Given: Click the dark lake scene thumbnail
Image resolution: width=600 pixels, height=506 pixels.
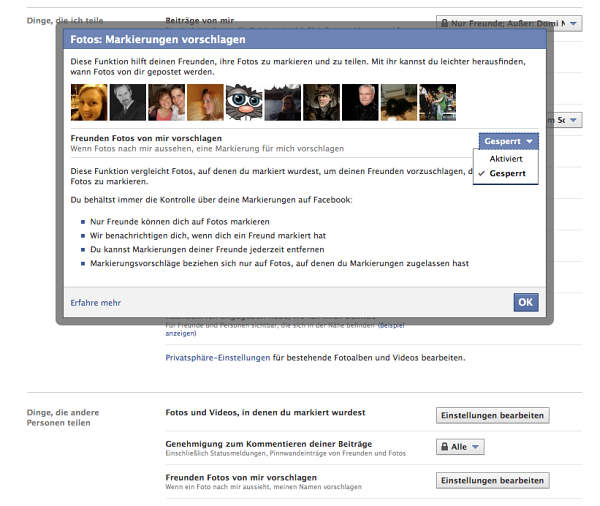Looking at the screenshot, I should click(x=283, y=103).
